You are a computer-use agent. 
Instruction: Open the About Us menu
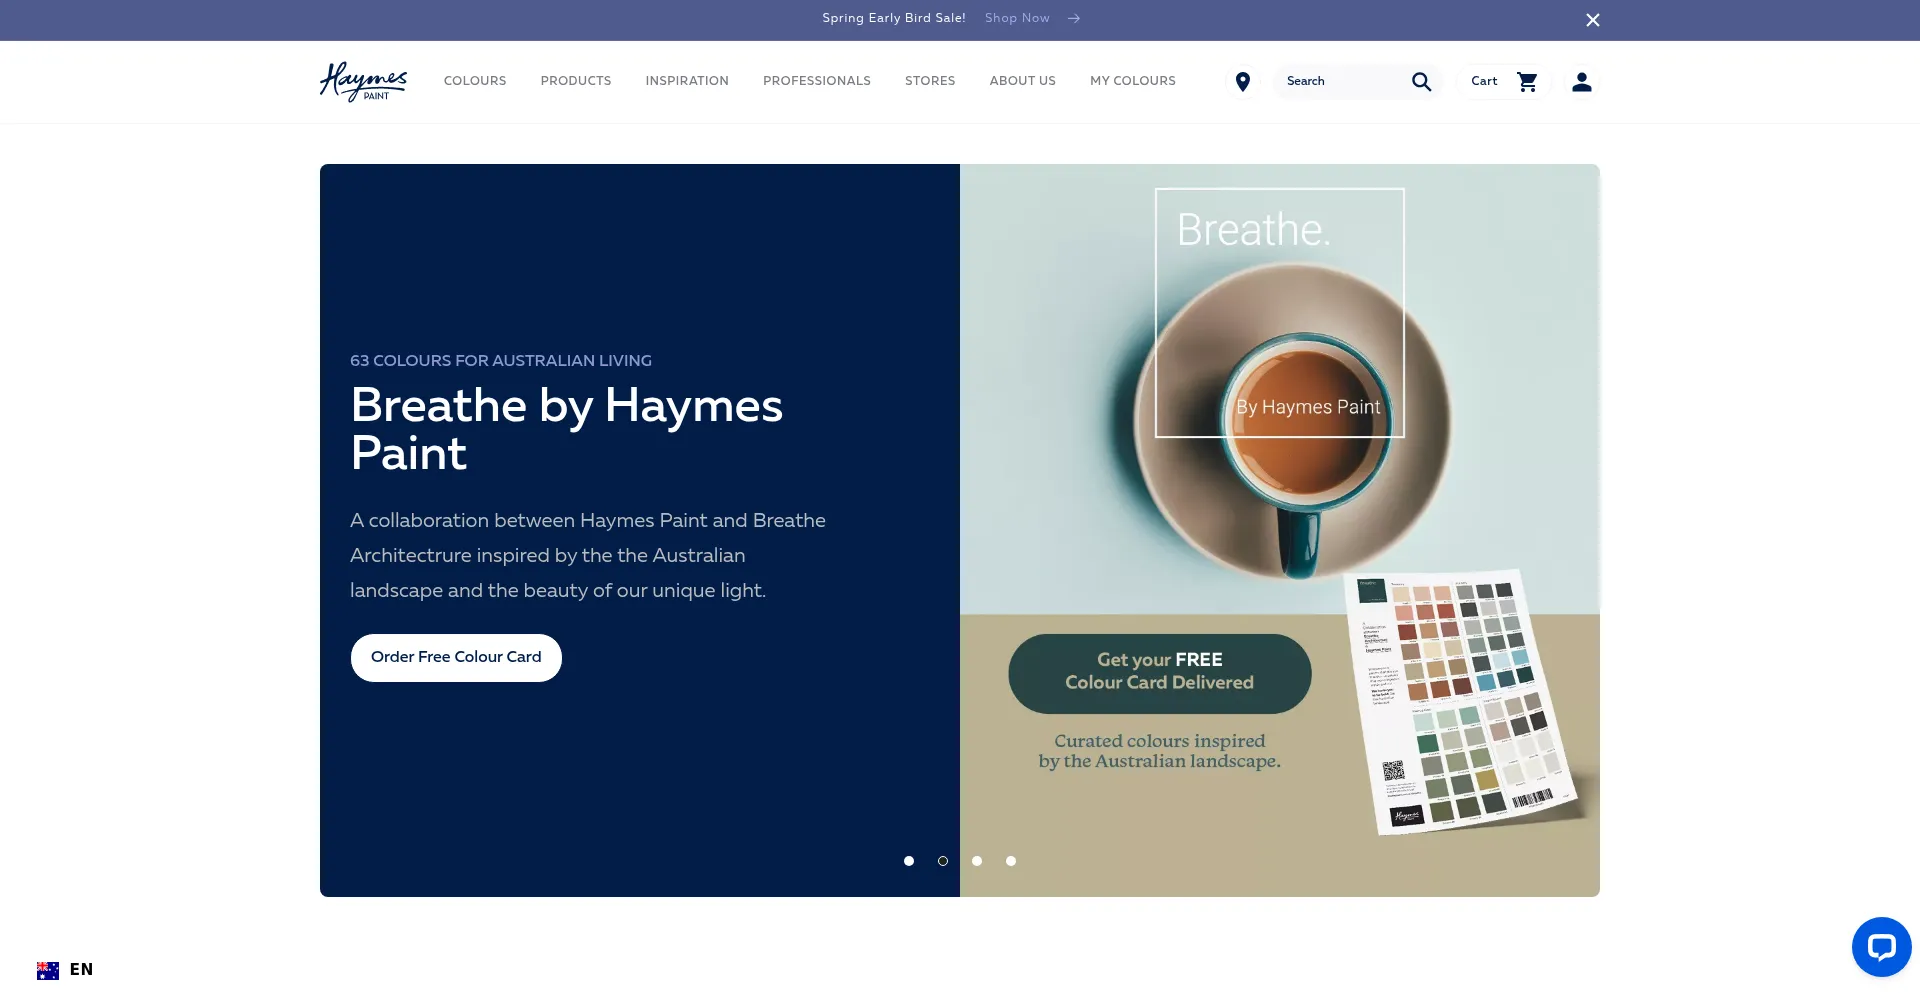pos(1023,81)
